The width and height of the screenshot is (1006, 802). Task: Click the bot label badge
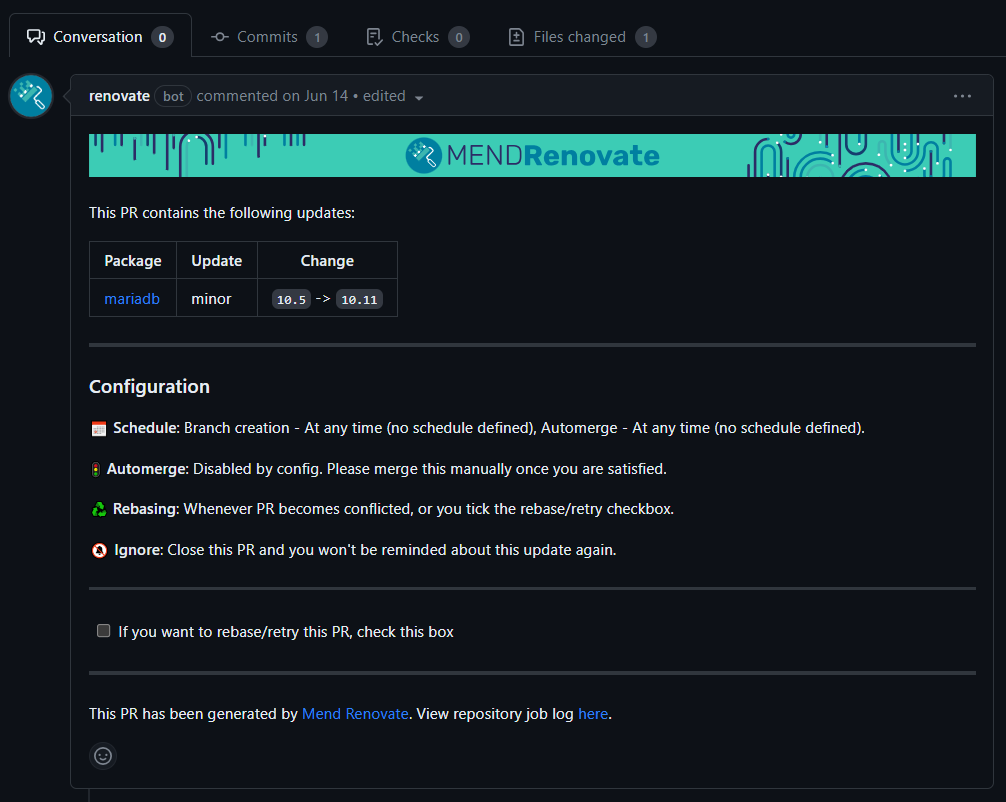(x=173, y=96)
